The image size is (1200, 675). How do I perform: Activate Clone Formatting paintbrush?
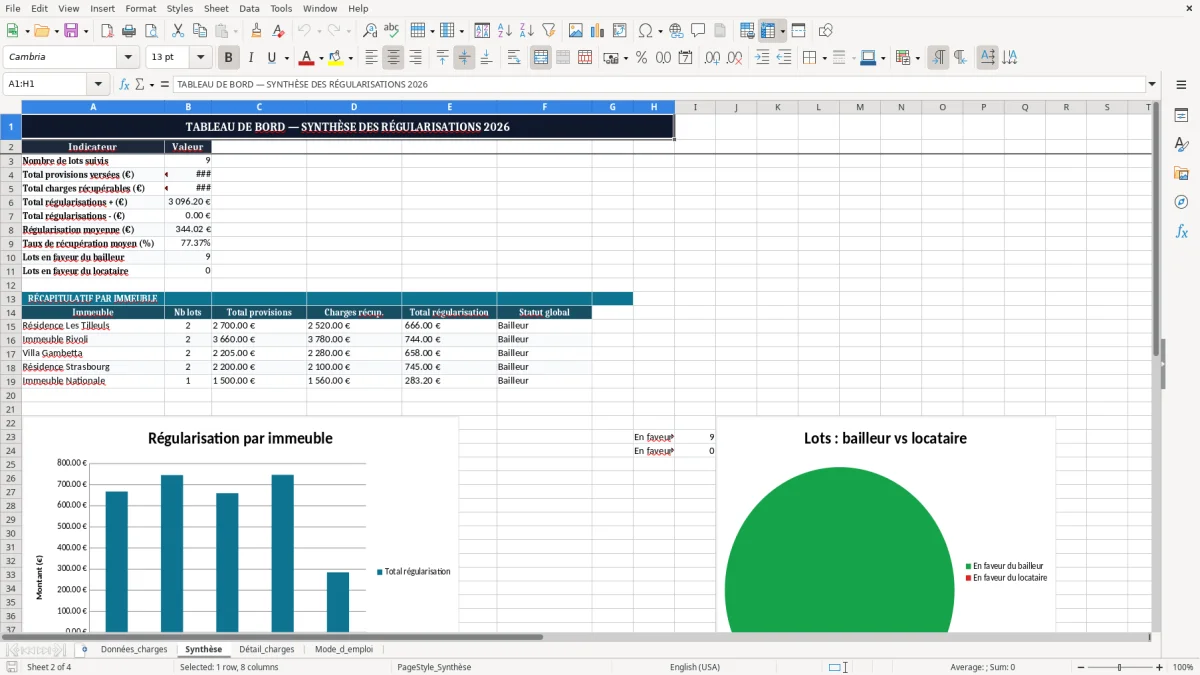coord(256,31)
